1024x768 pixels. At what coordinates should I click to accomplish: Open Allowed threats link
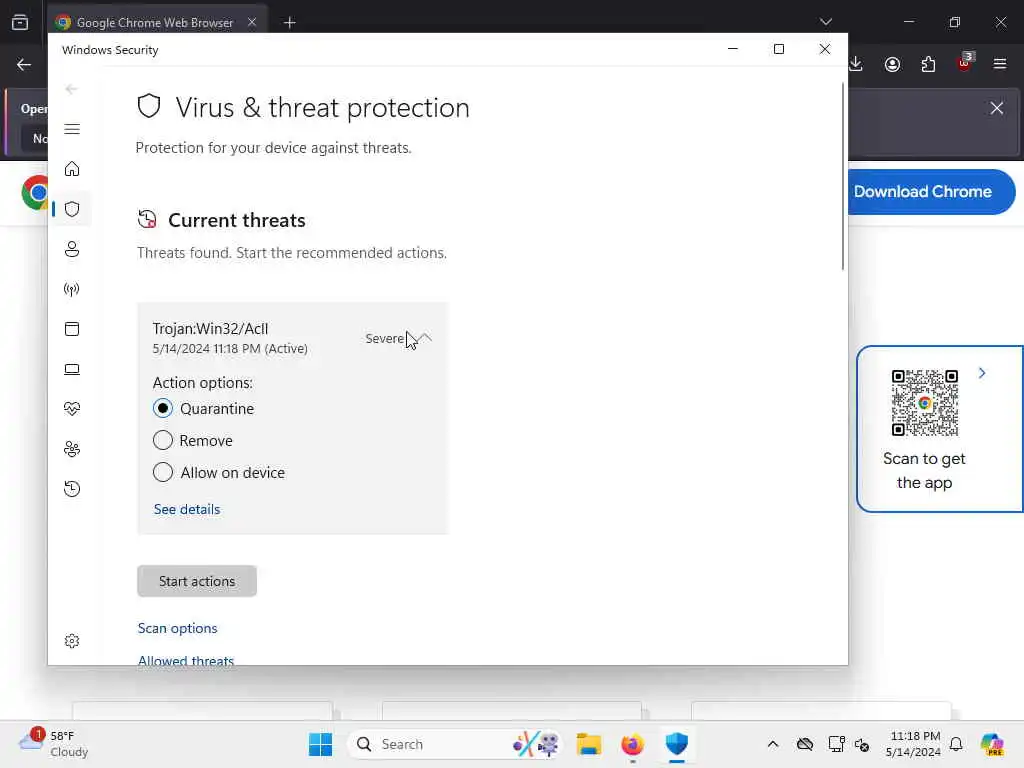point(185,660)
